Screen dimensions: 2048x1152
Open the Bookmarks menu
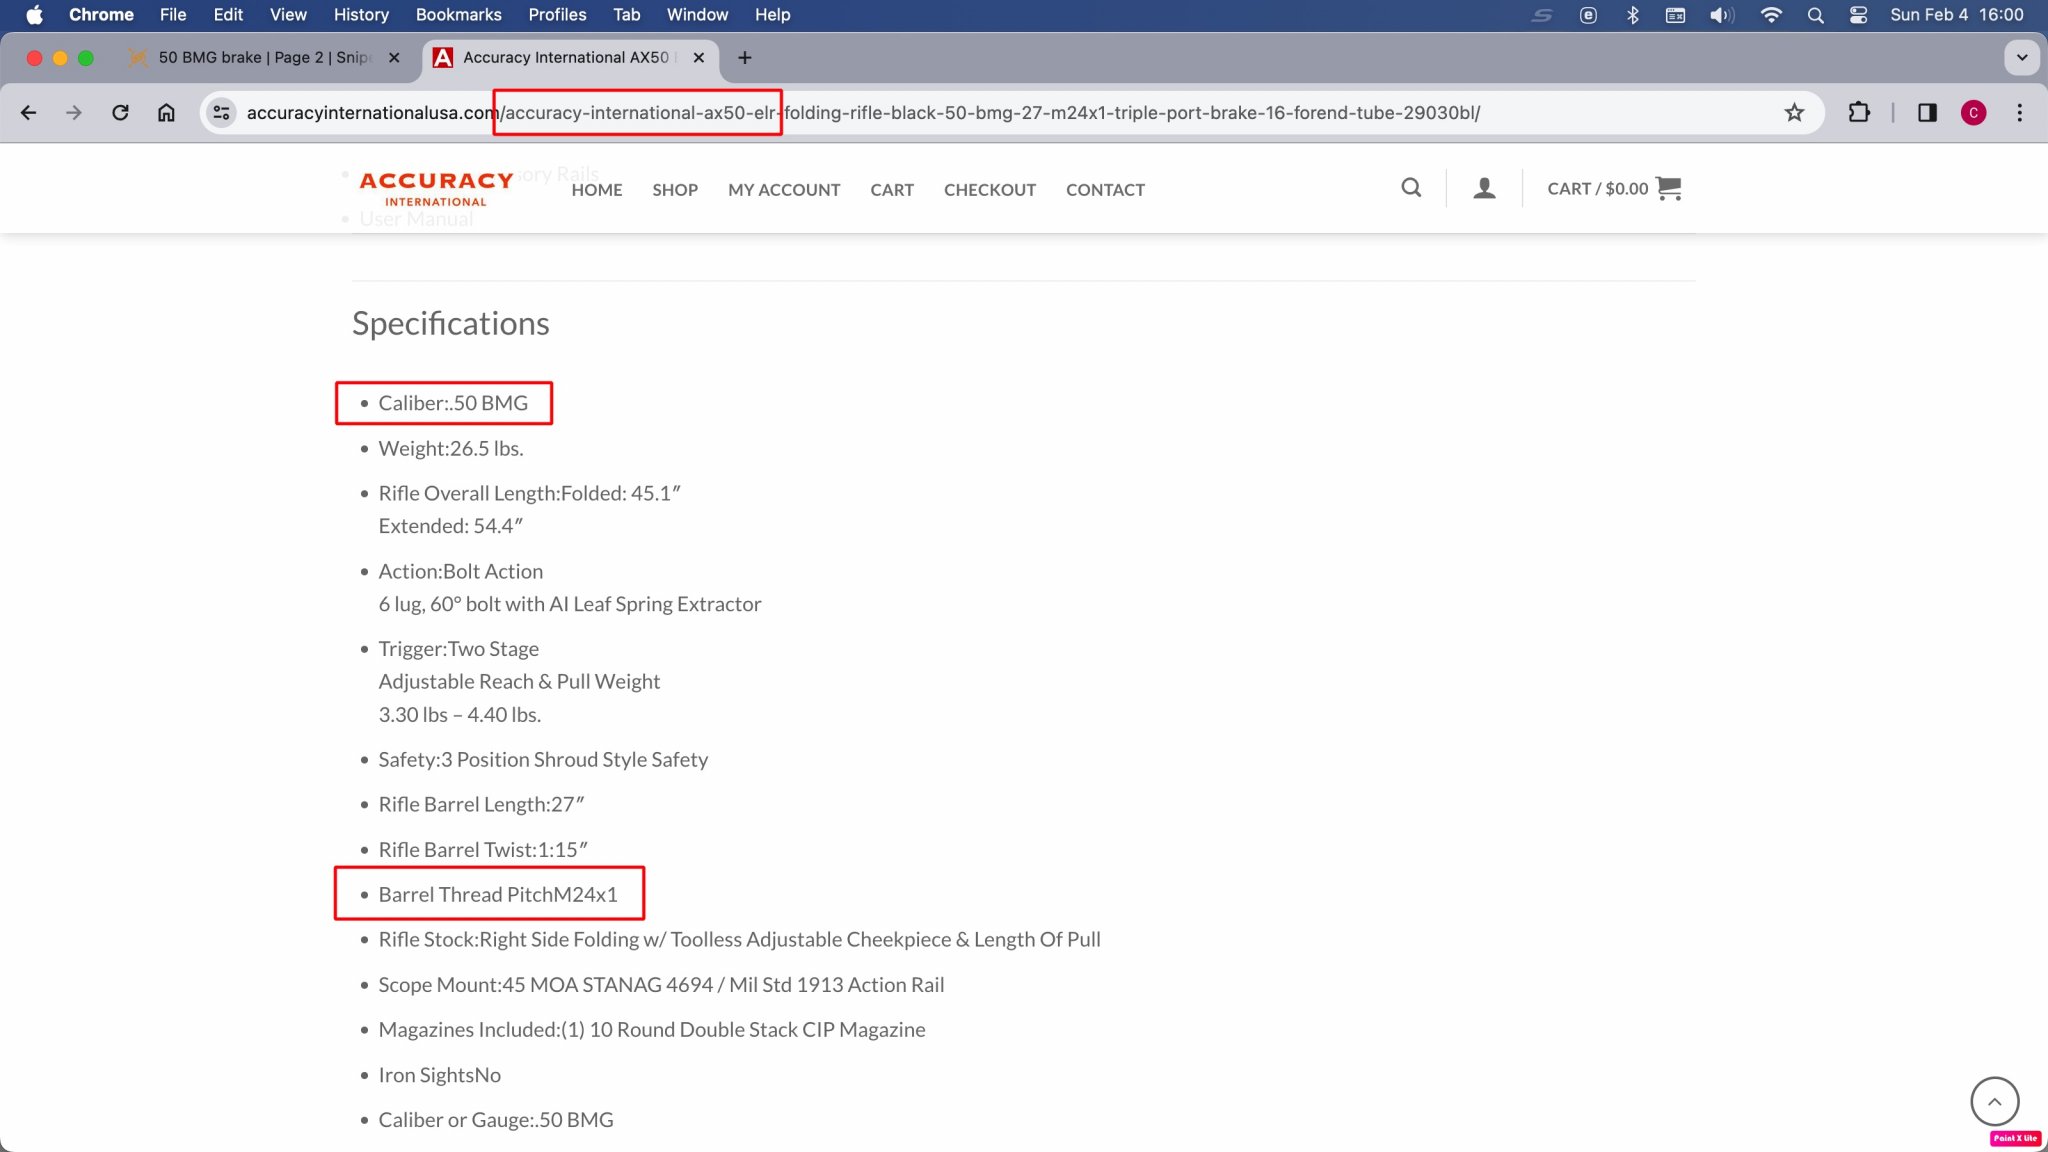[x=458, y=15]
